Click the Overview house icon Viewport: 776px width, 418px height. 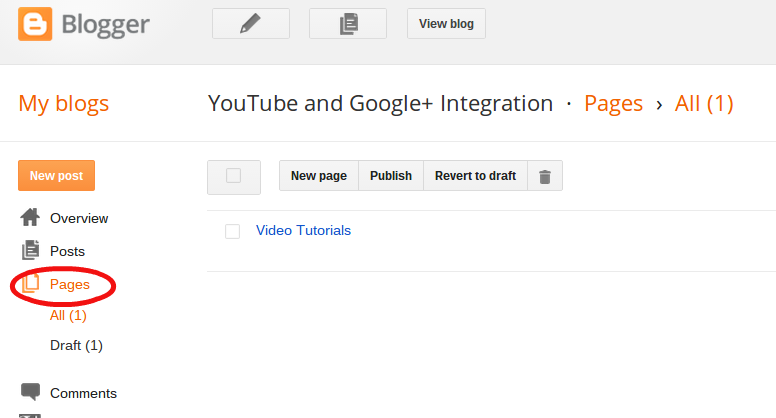tap(30, 217)
